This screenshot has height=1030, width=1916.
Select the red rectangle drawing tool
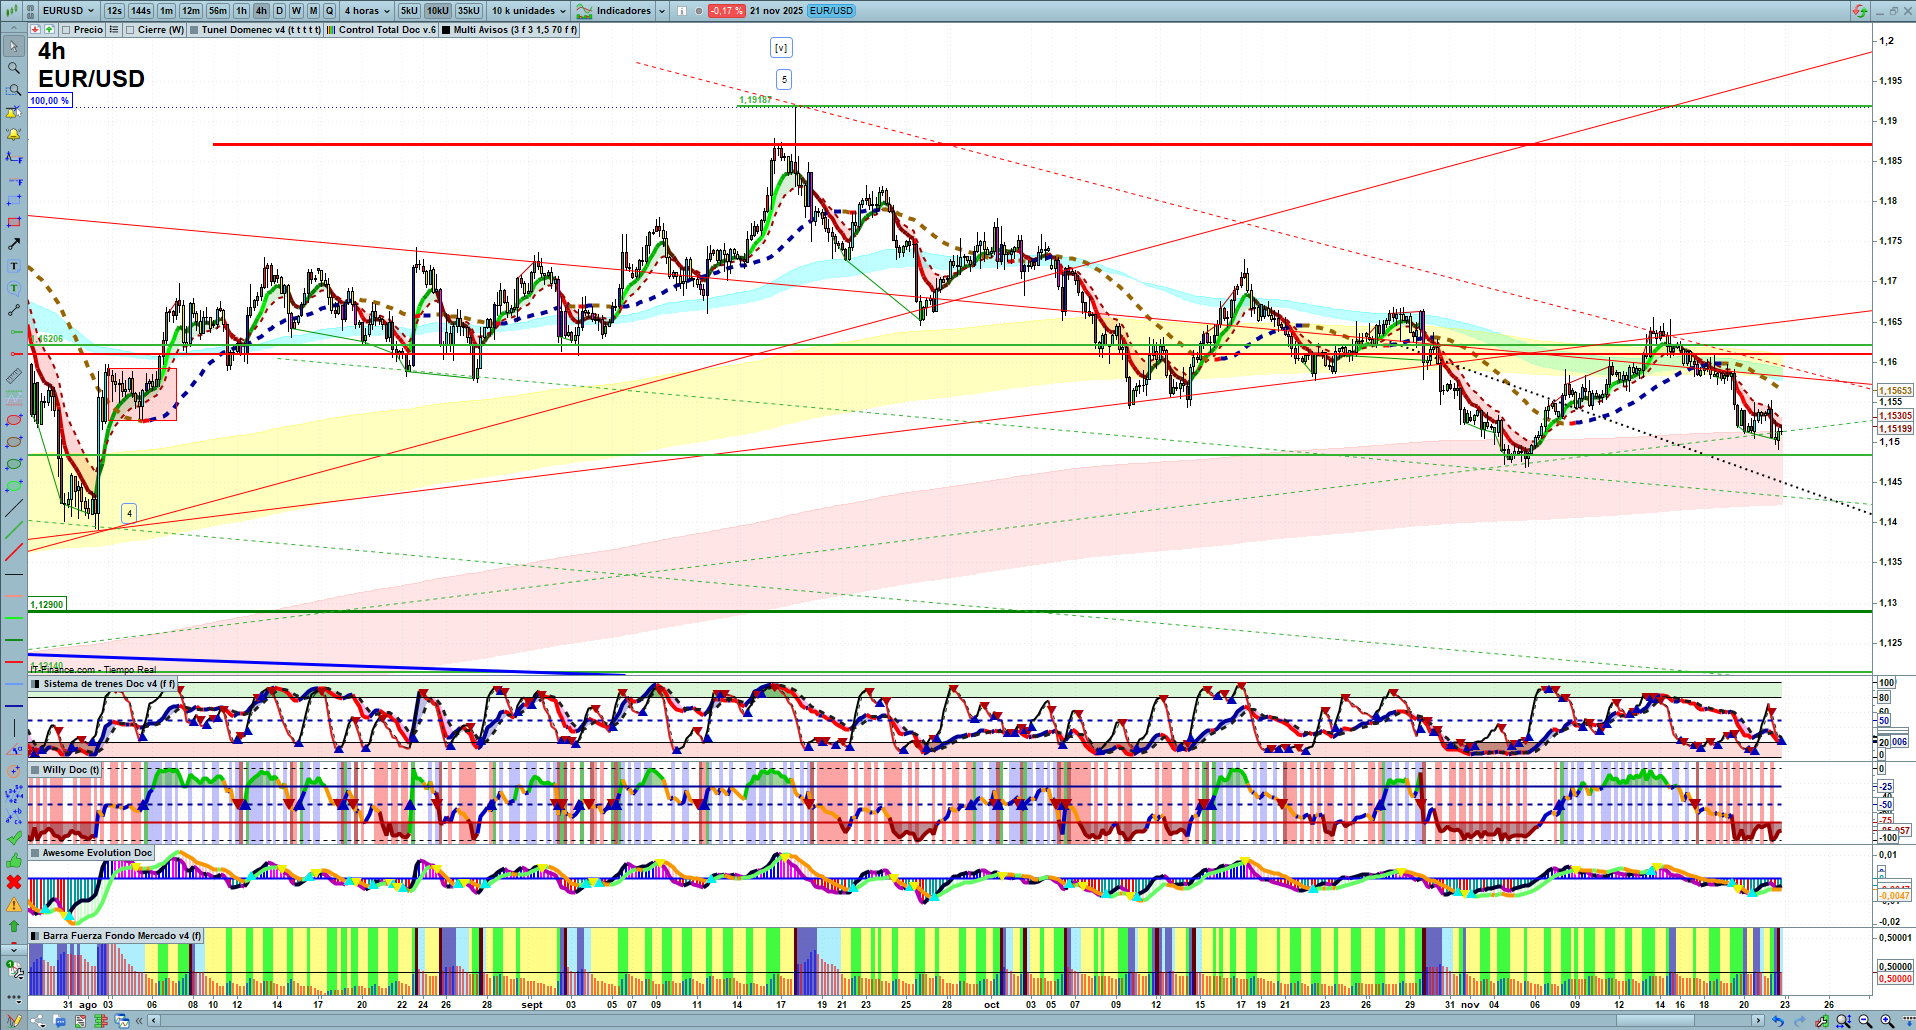(x=13, y=222)
